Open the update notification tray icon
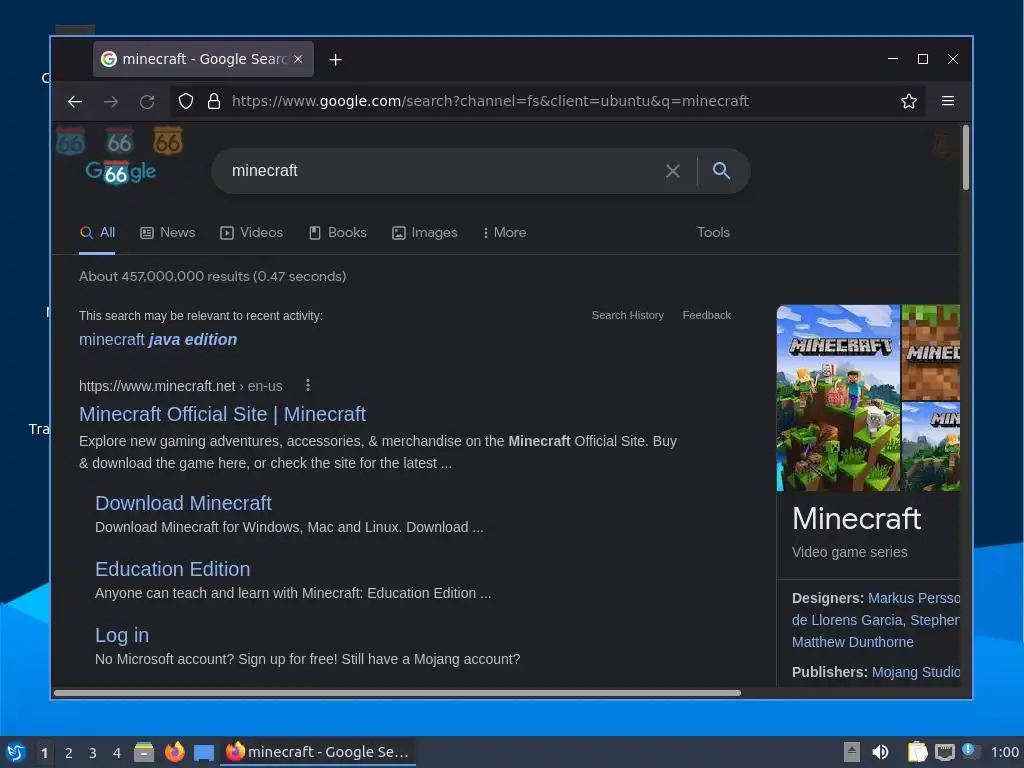The height and width of the screenshot is (768, 1024). (x=969, y=752)
